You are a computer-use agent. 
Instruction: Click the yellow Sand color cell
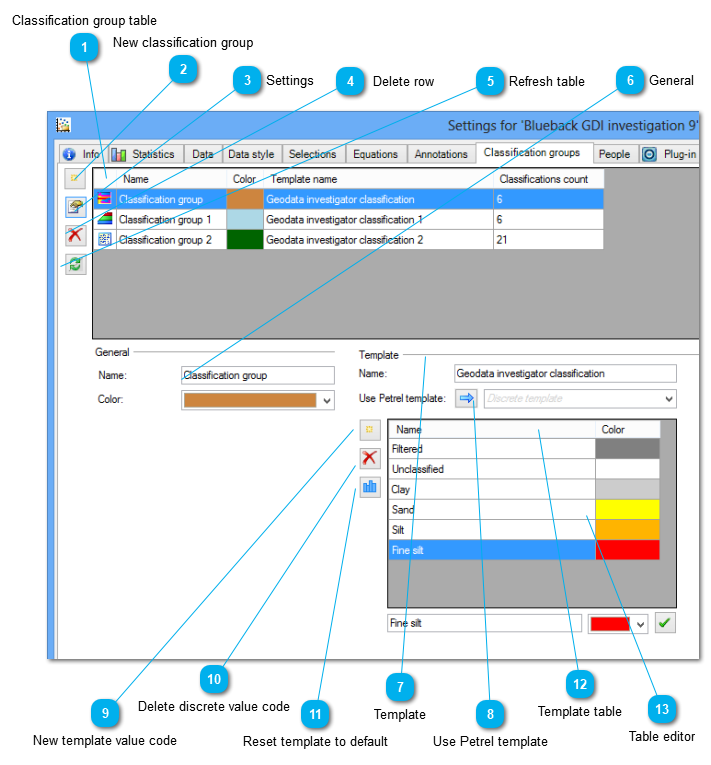(627, 509)
